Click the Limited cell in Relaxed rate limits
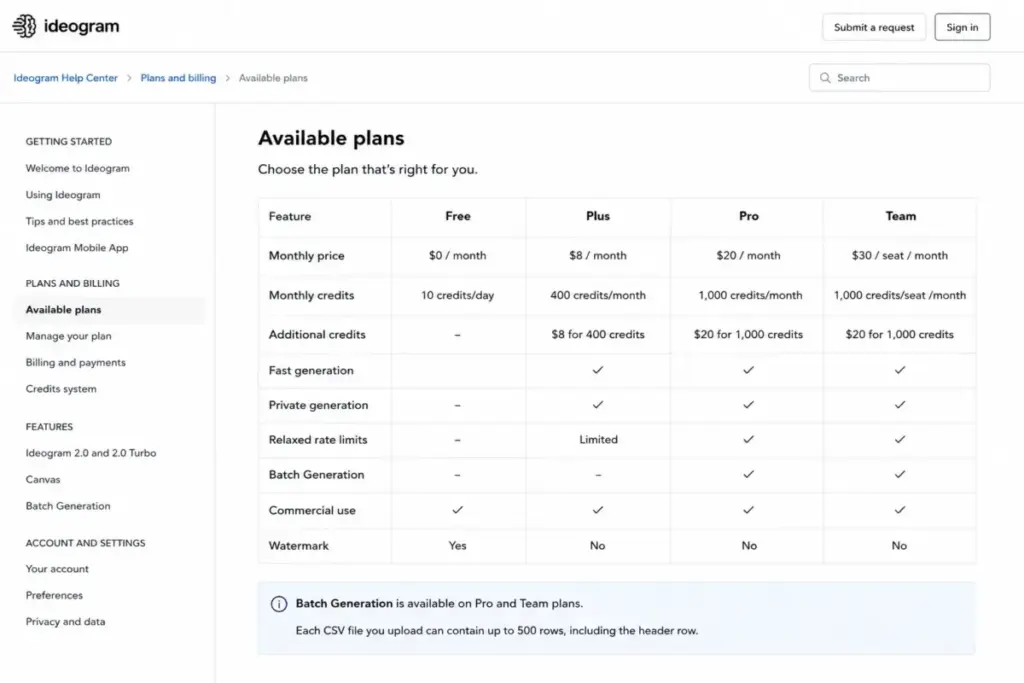The image size is (1024, 683). pos(598,439)
